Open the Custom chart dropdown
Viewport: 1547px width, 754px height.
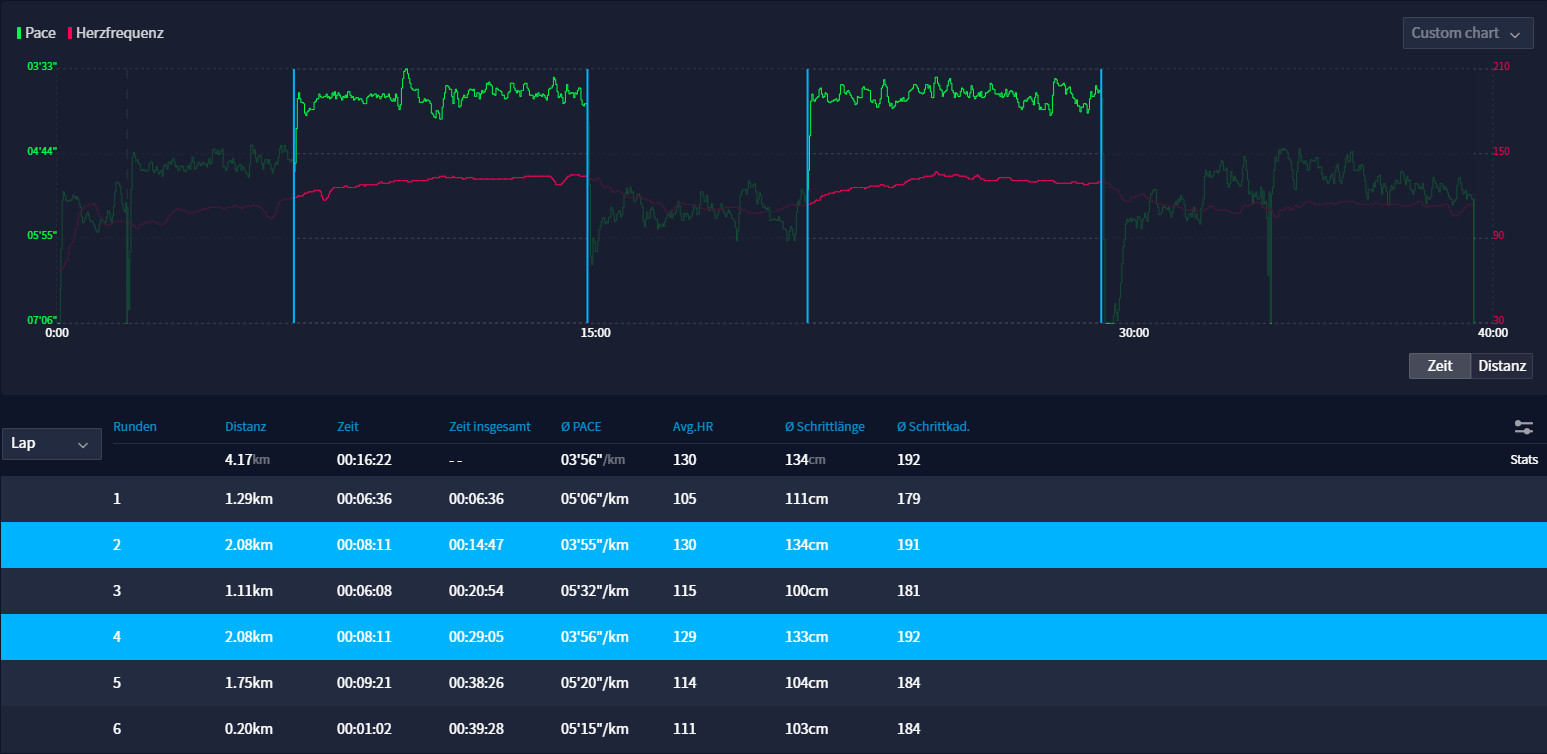[1467, 33]
